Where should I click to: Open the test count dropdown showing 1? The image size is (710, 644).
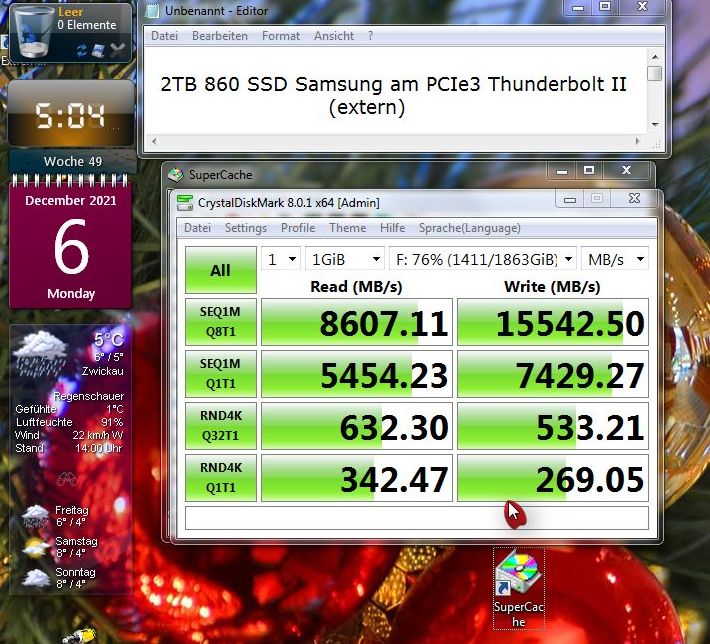click(281, 259)
